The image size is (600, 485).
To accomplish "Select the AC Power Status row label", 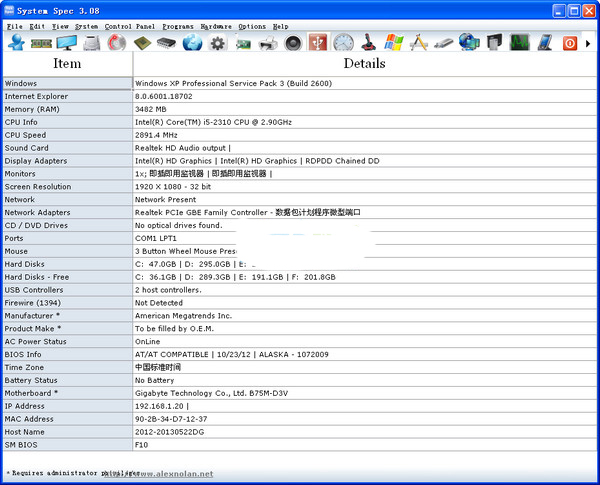I will coord(68,341).
